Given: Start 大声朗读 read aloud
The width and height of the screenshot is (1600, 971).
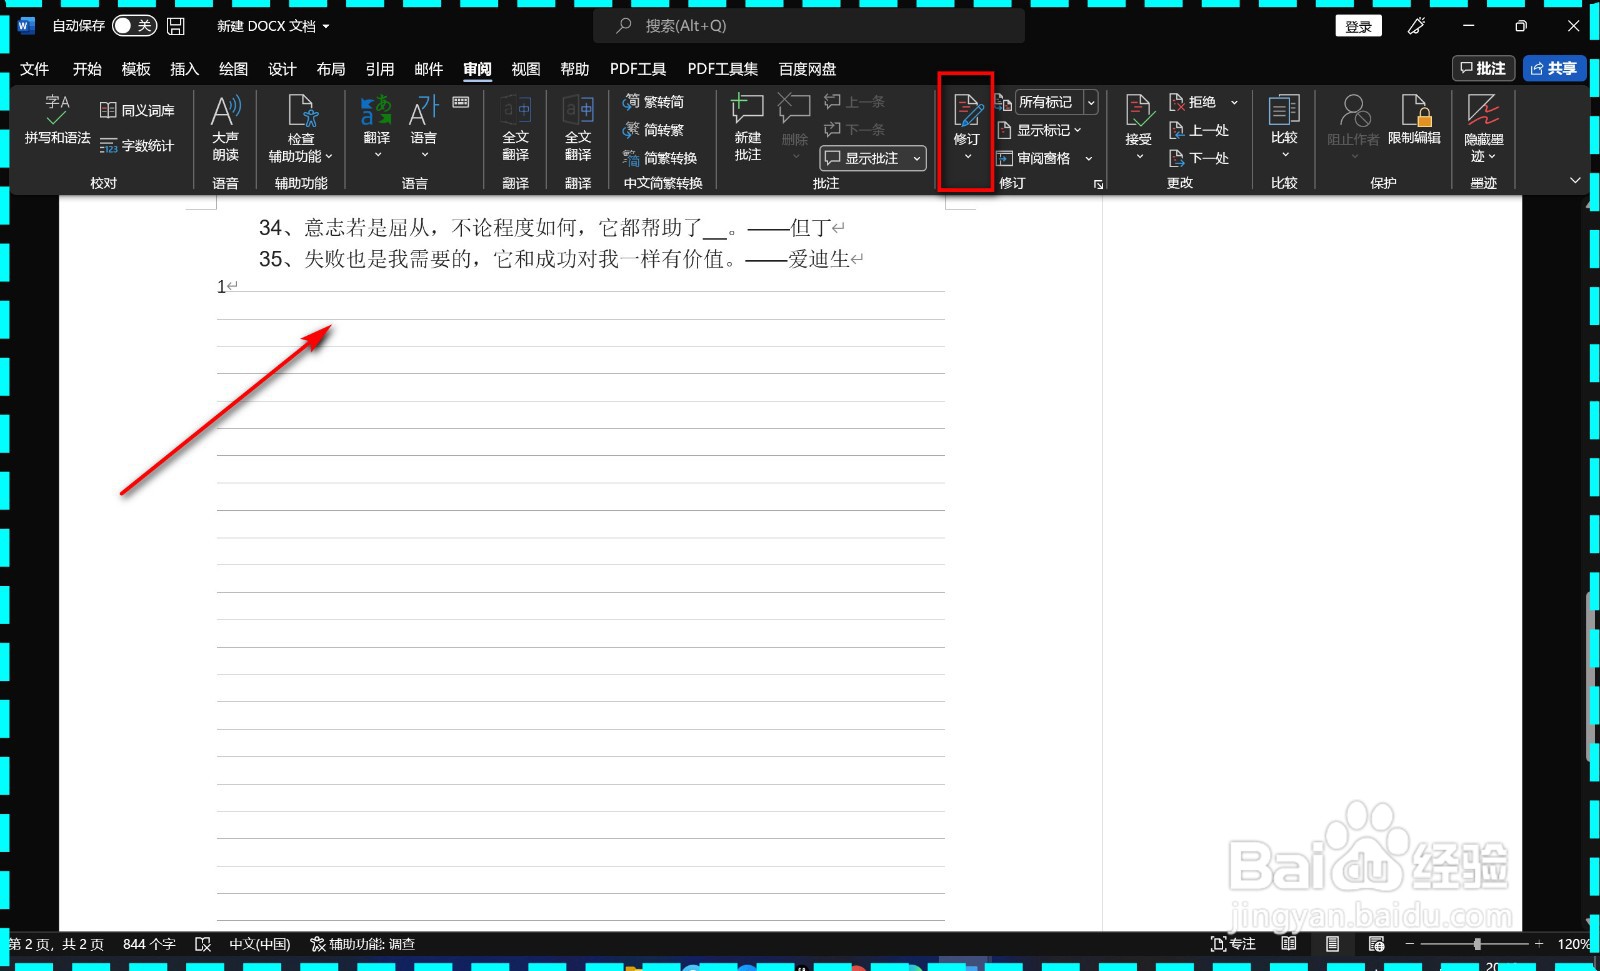Looking at the screenshot, I should [x=226, y=127].
